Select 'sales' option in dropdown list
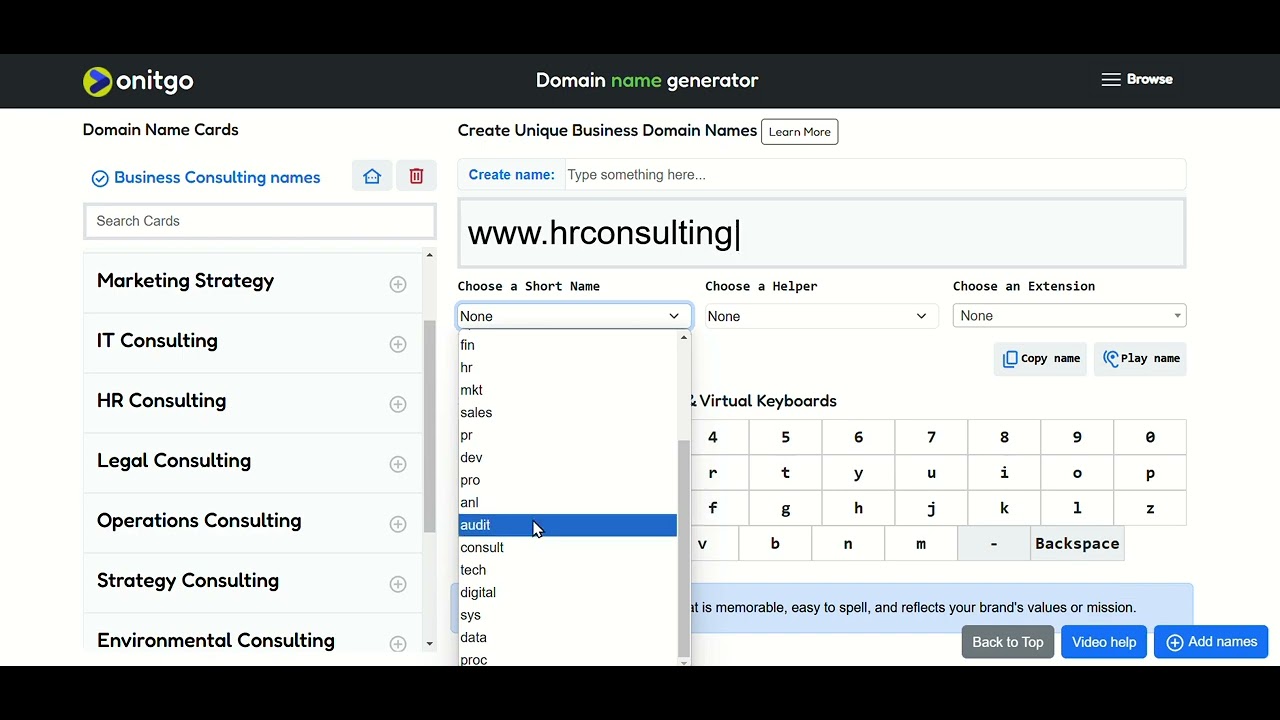 click(x=567, y=412)
